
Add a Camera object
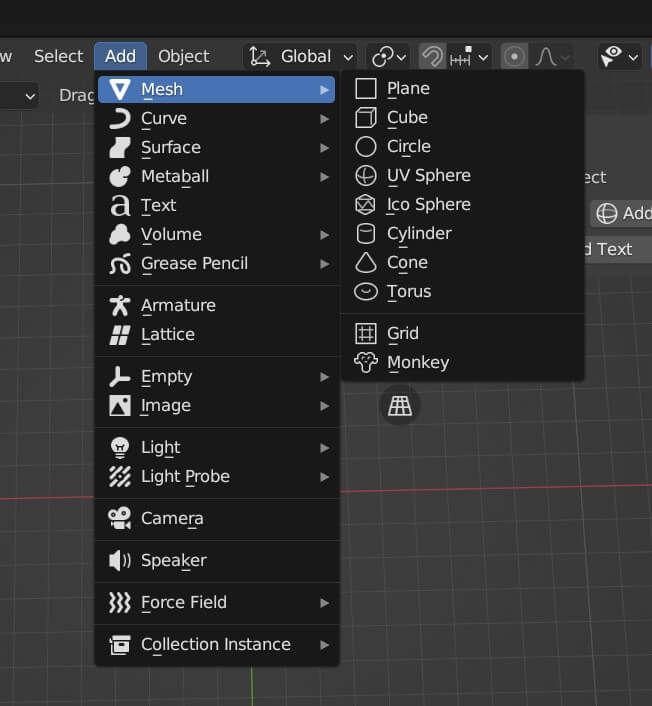pos(171,519)
